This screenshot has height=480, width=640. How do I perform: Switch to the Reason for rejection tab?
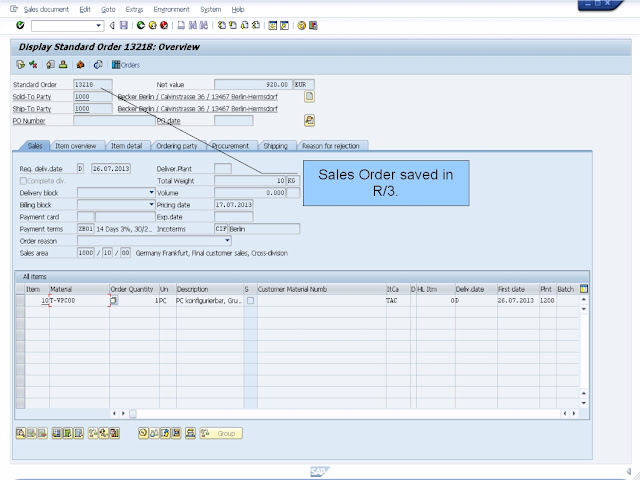click(331, 146)
